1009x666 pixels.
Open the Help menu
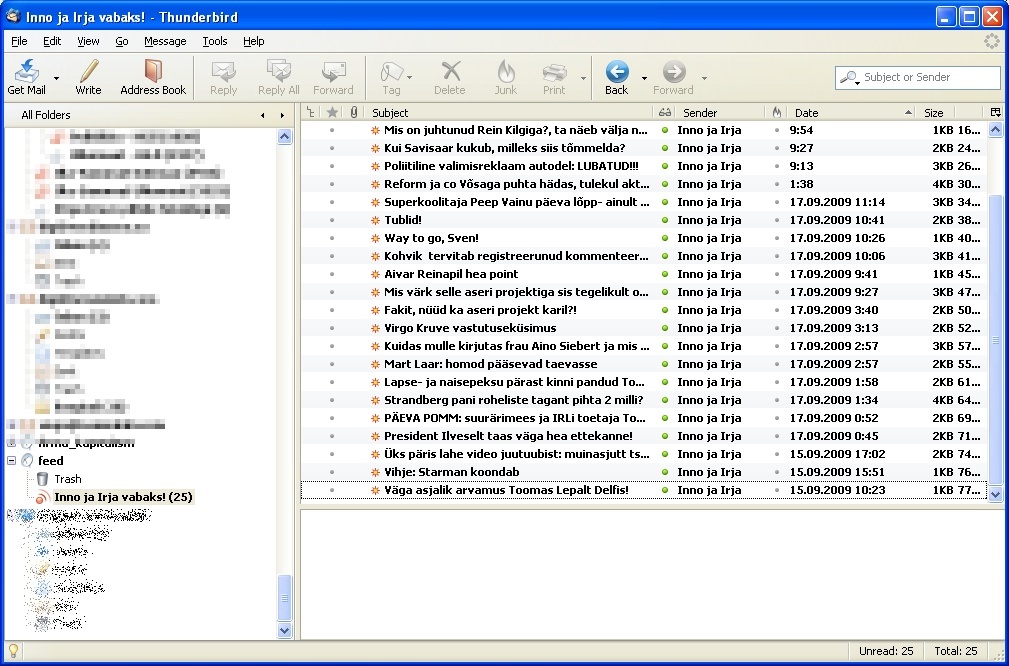tap(254, 41)
